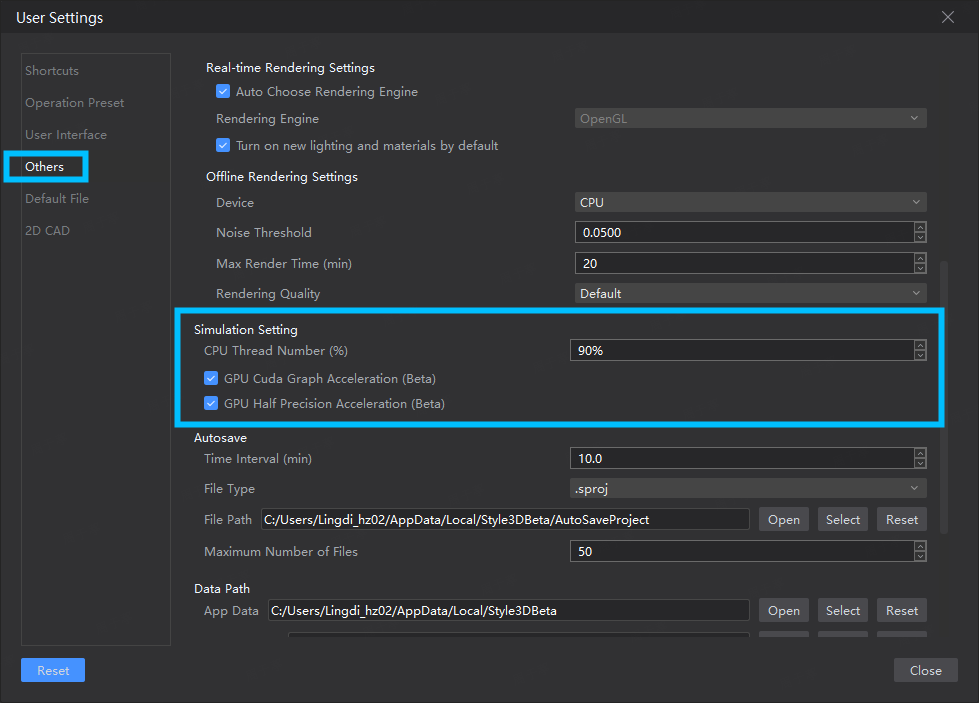Toggle Auto Choose Rendering Engine checkbox
The image size is (979, 703).
[x=223, y=92]
